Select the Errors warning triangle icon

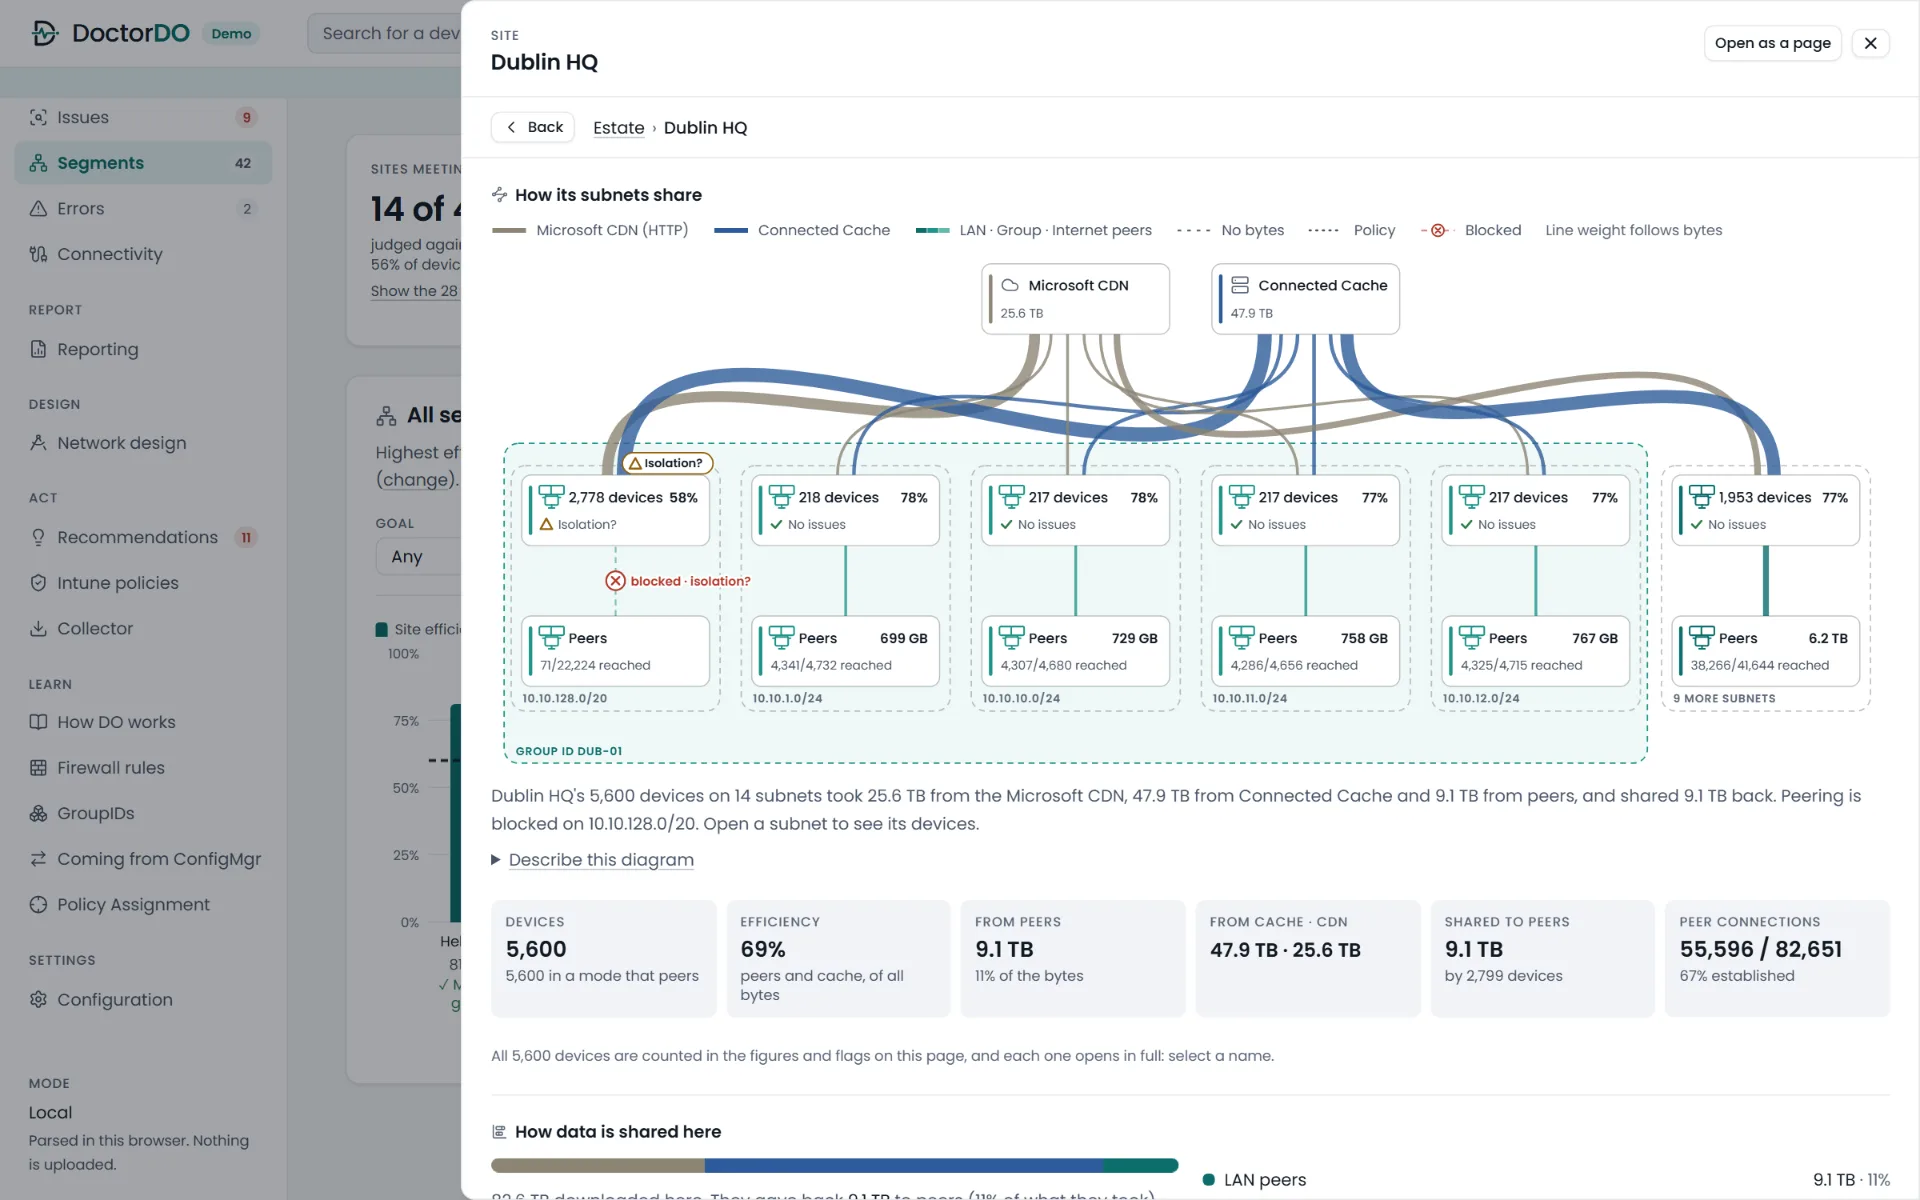pos(38,208)
